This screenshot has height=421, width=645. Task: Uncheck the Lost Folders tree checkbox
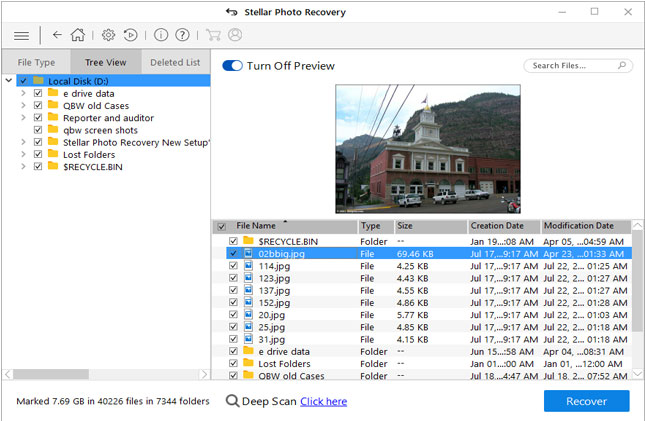click(38, 154)
